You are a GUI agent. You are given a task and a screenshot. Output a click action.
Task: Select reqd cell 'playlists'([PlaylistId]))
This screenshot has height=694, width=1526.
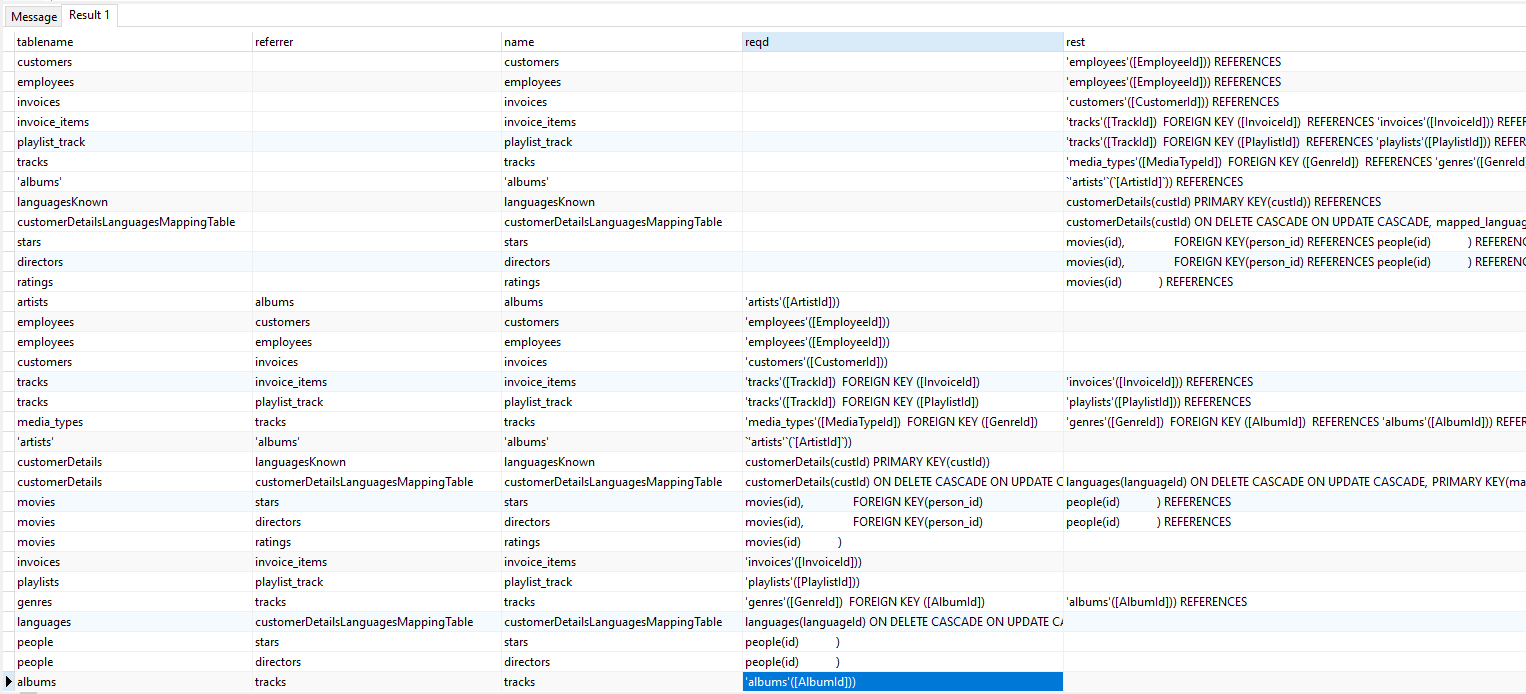pyautogui.click(x=902, y=582)
